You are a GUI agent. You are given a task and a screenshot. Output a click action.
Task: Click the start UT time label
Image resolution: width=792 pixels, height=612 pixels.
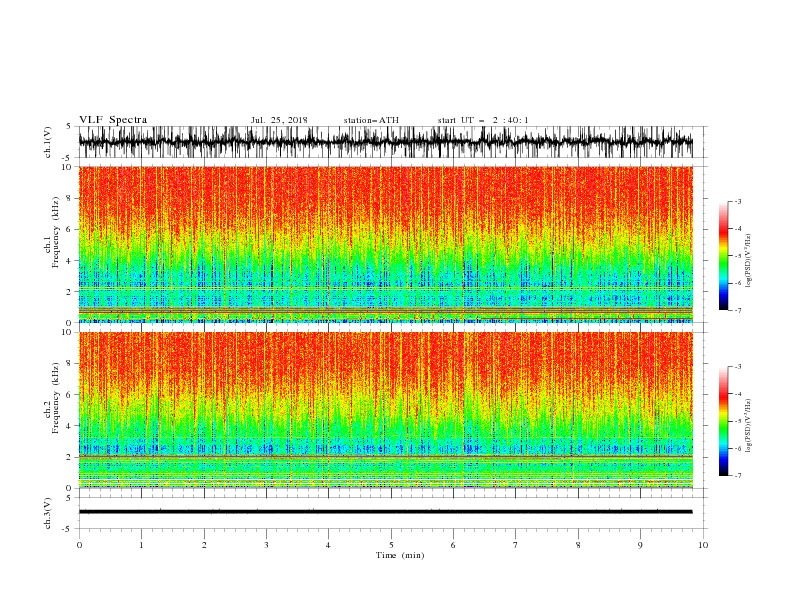(x=483, y=120)
